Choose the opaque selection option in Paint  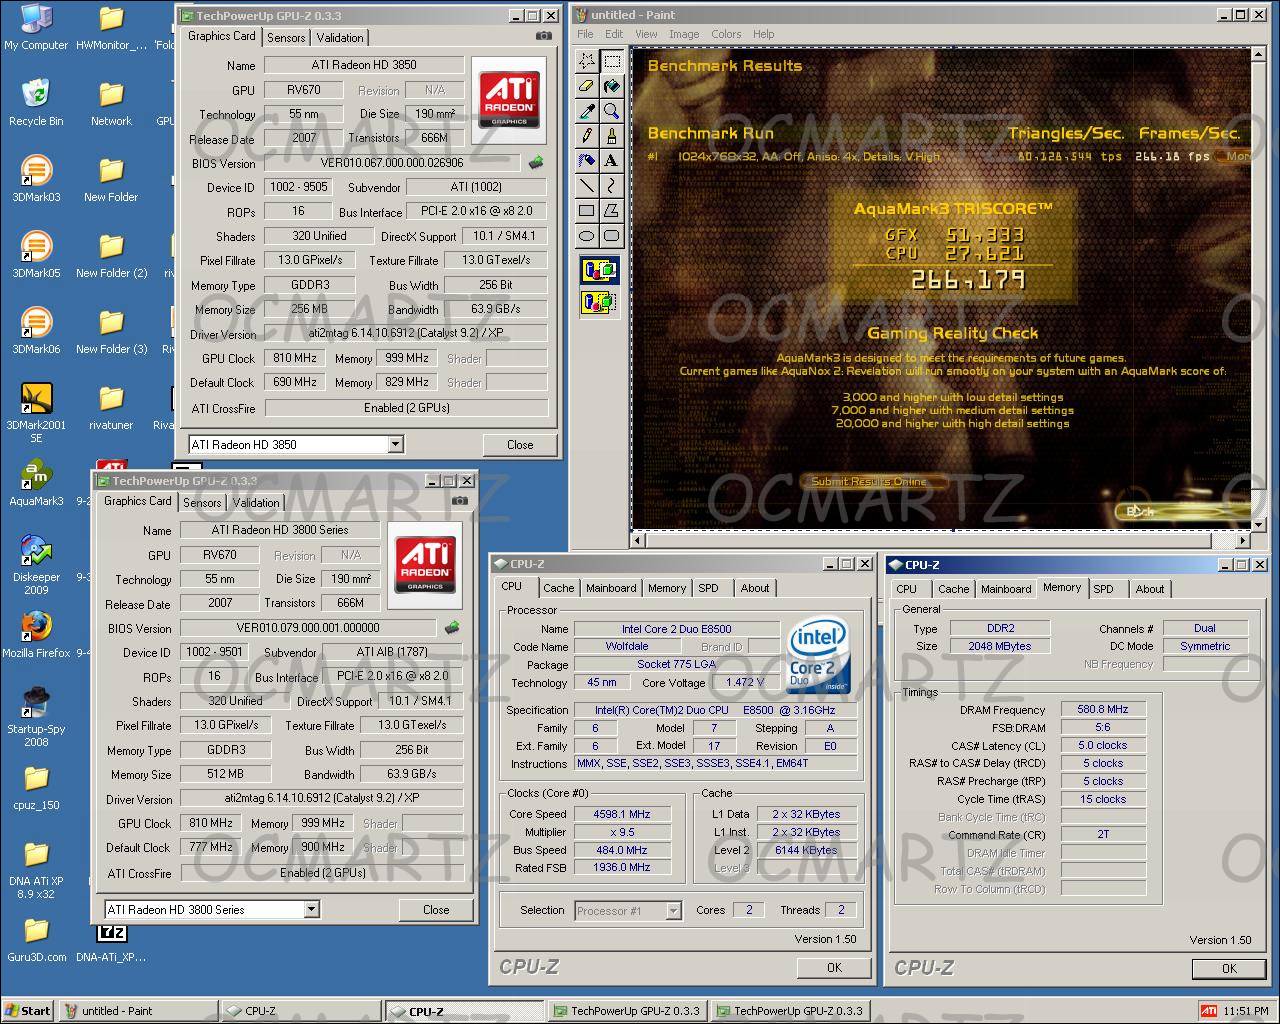tap(599, 270)
